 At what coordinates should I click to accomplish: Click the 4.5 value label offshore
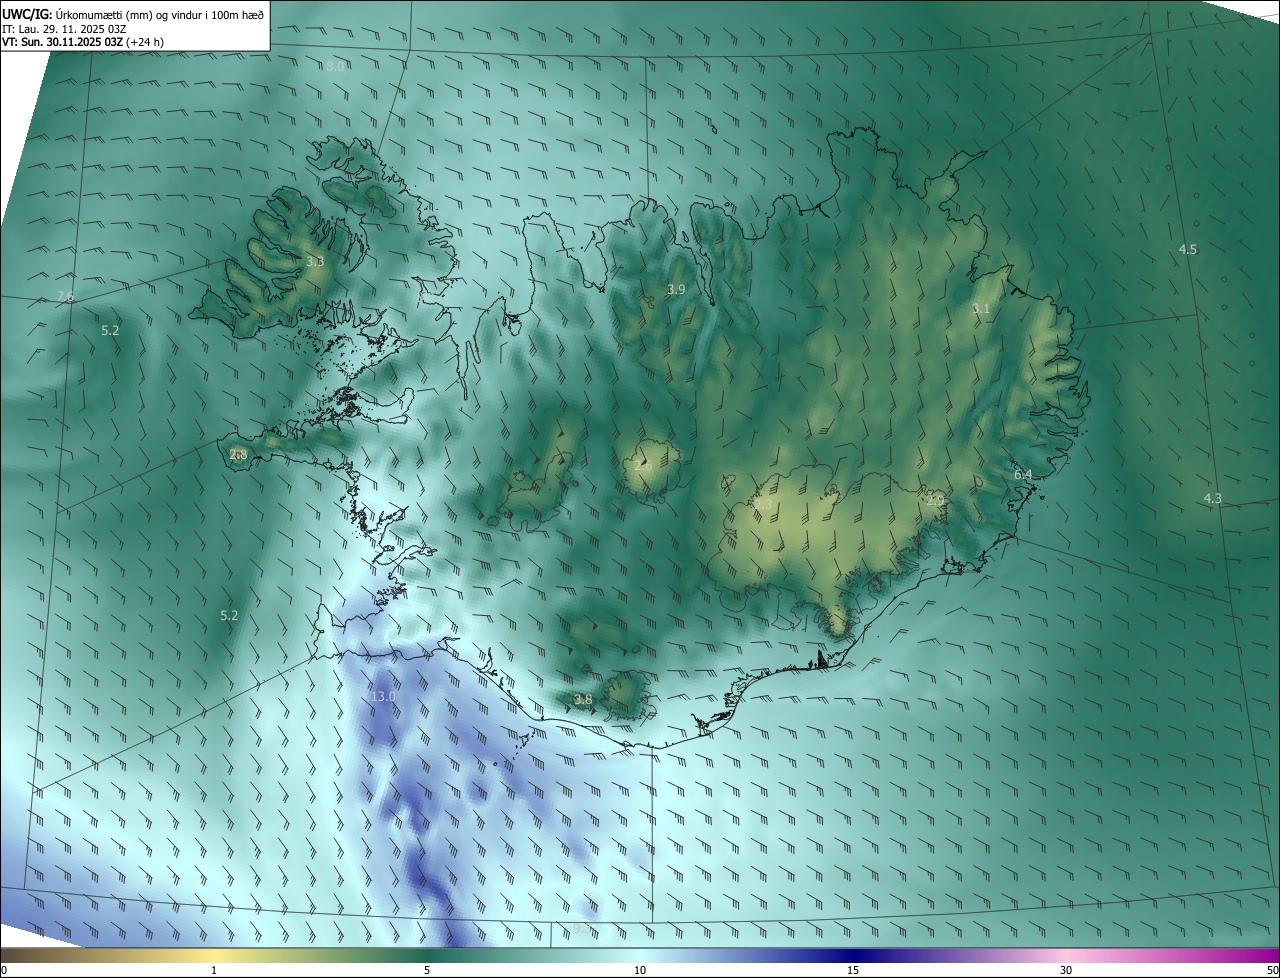tap(1188, 249)
